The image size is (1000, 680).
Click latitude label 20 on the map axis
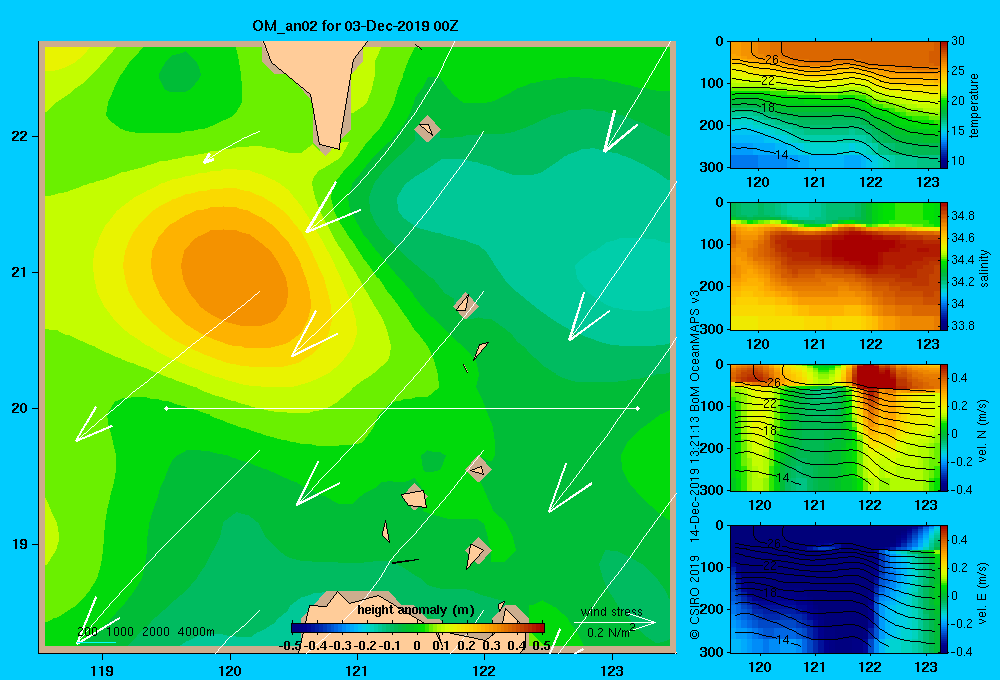tap(20, 408)
